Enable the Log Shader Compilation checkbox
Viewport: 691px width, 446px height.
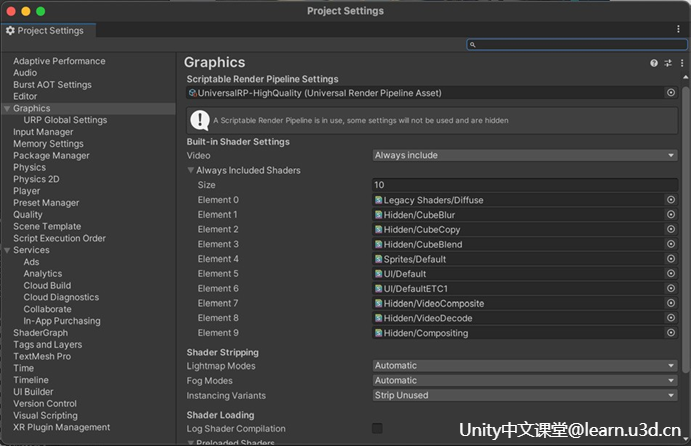[377, 428]
